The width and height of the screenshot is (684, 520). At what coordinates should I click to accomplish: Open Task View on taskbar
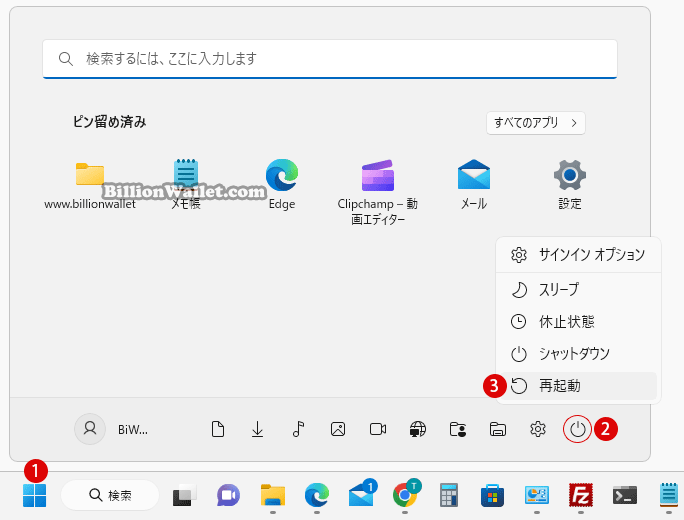coord(184,496)
